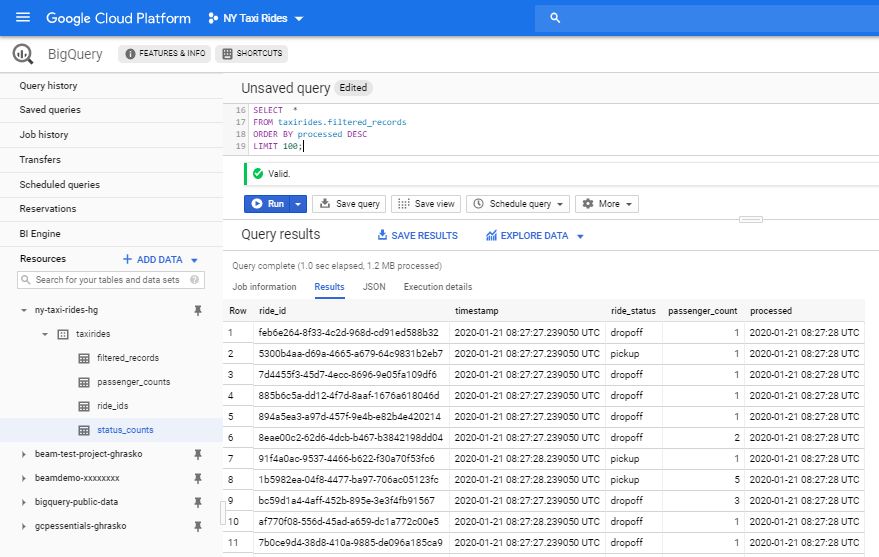Image resolution: width=879 pixels, height=557 pixels.
Task: Expand the bigquery-public-data project
Action: (x=24, y=503)
